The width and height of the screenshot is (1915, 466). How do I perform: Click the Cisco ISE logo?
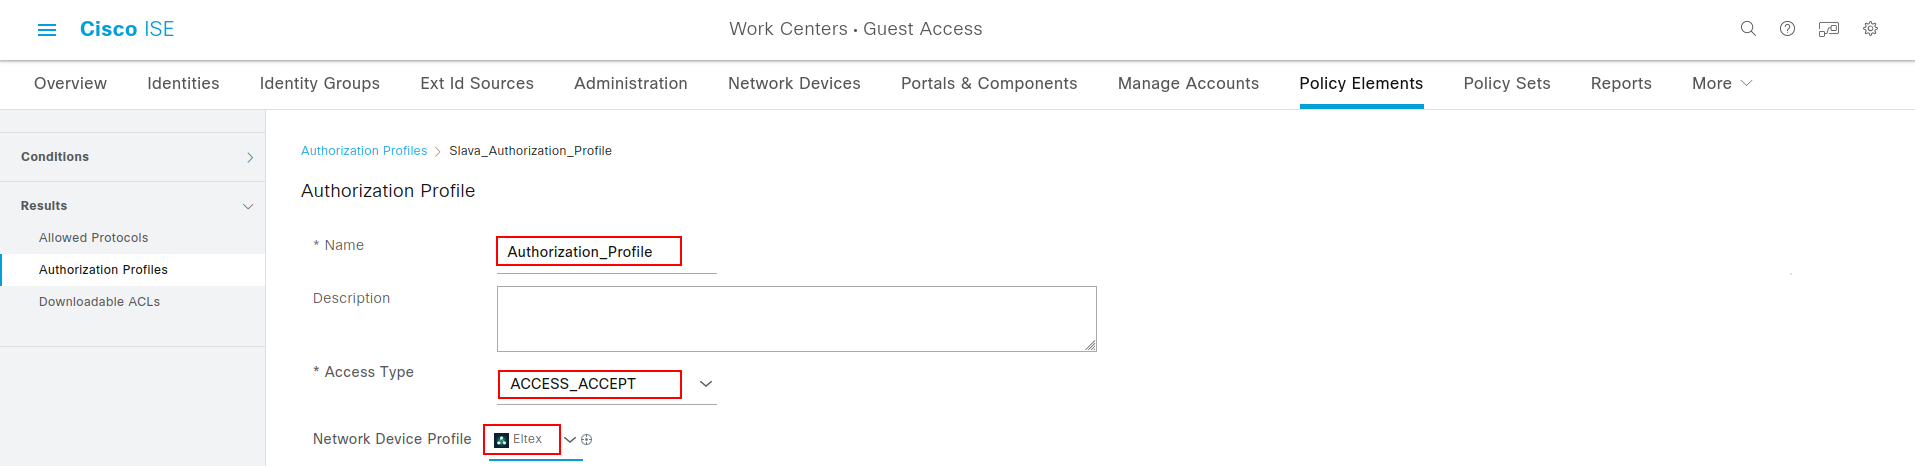(127, 29)
